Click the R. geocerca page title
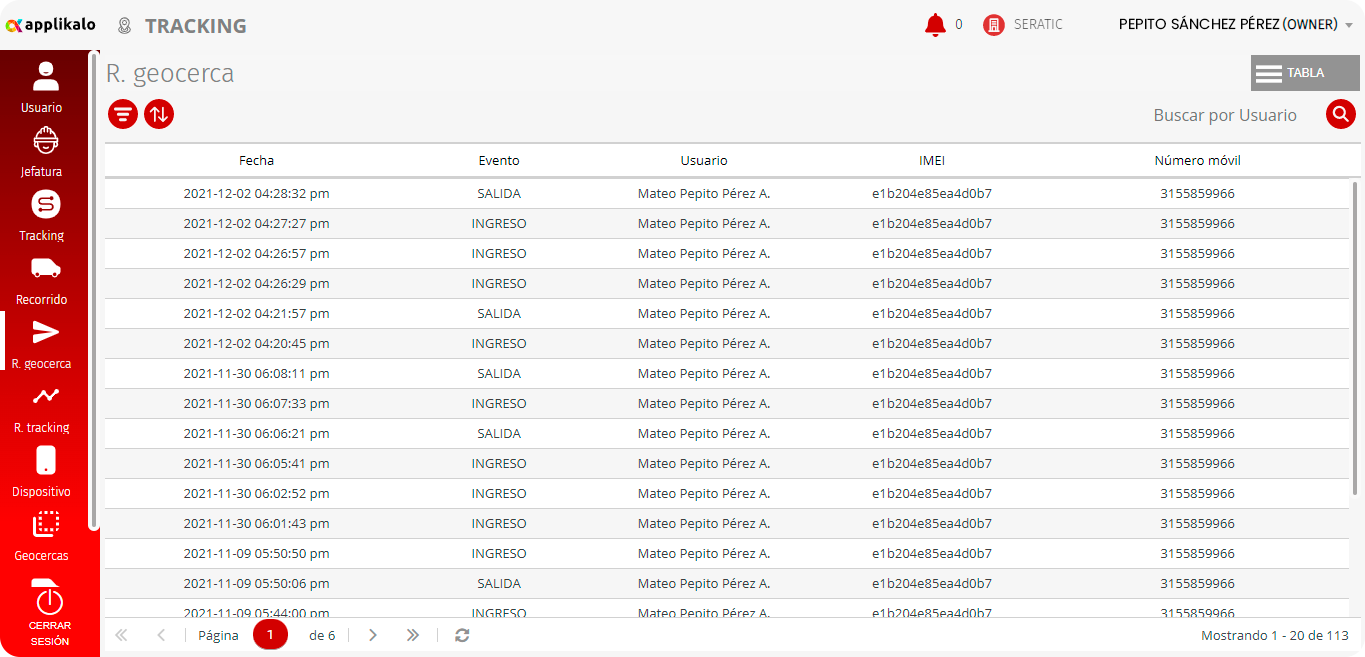 pyautogui.click(x=170, y=73)
